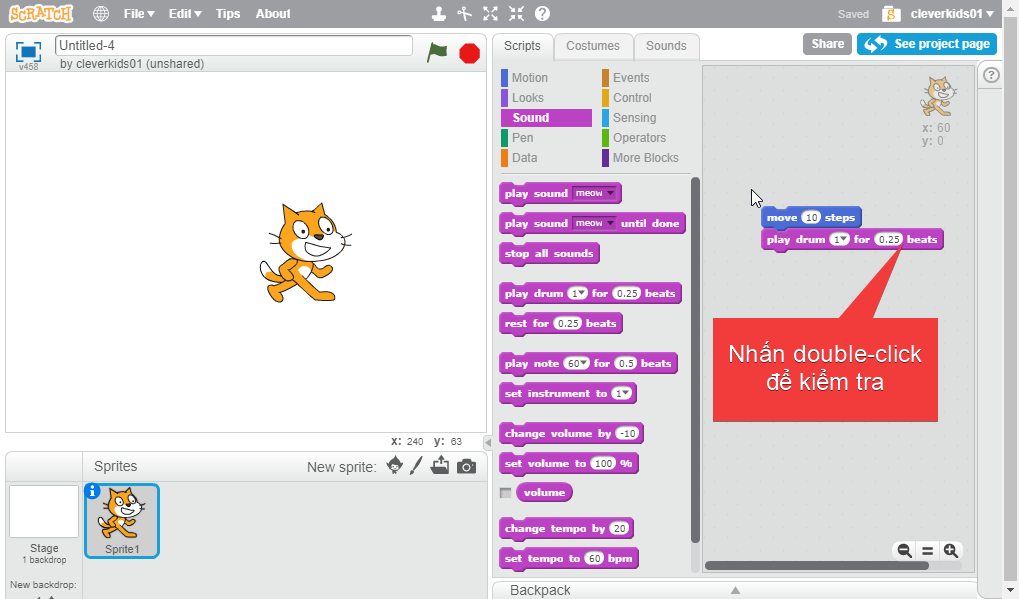Click the Scratch logo

coord(40,14)
